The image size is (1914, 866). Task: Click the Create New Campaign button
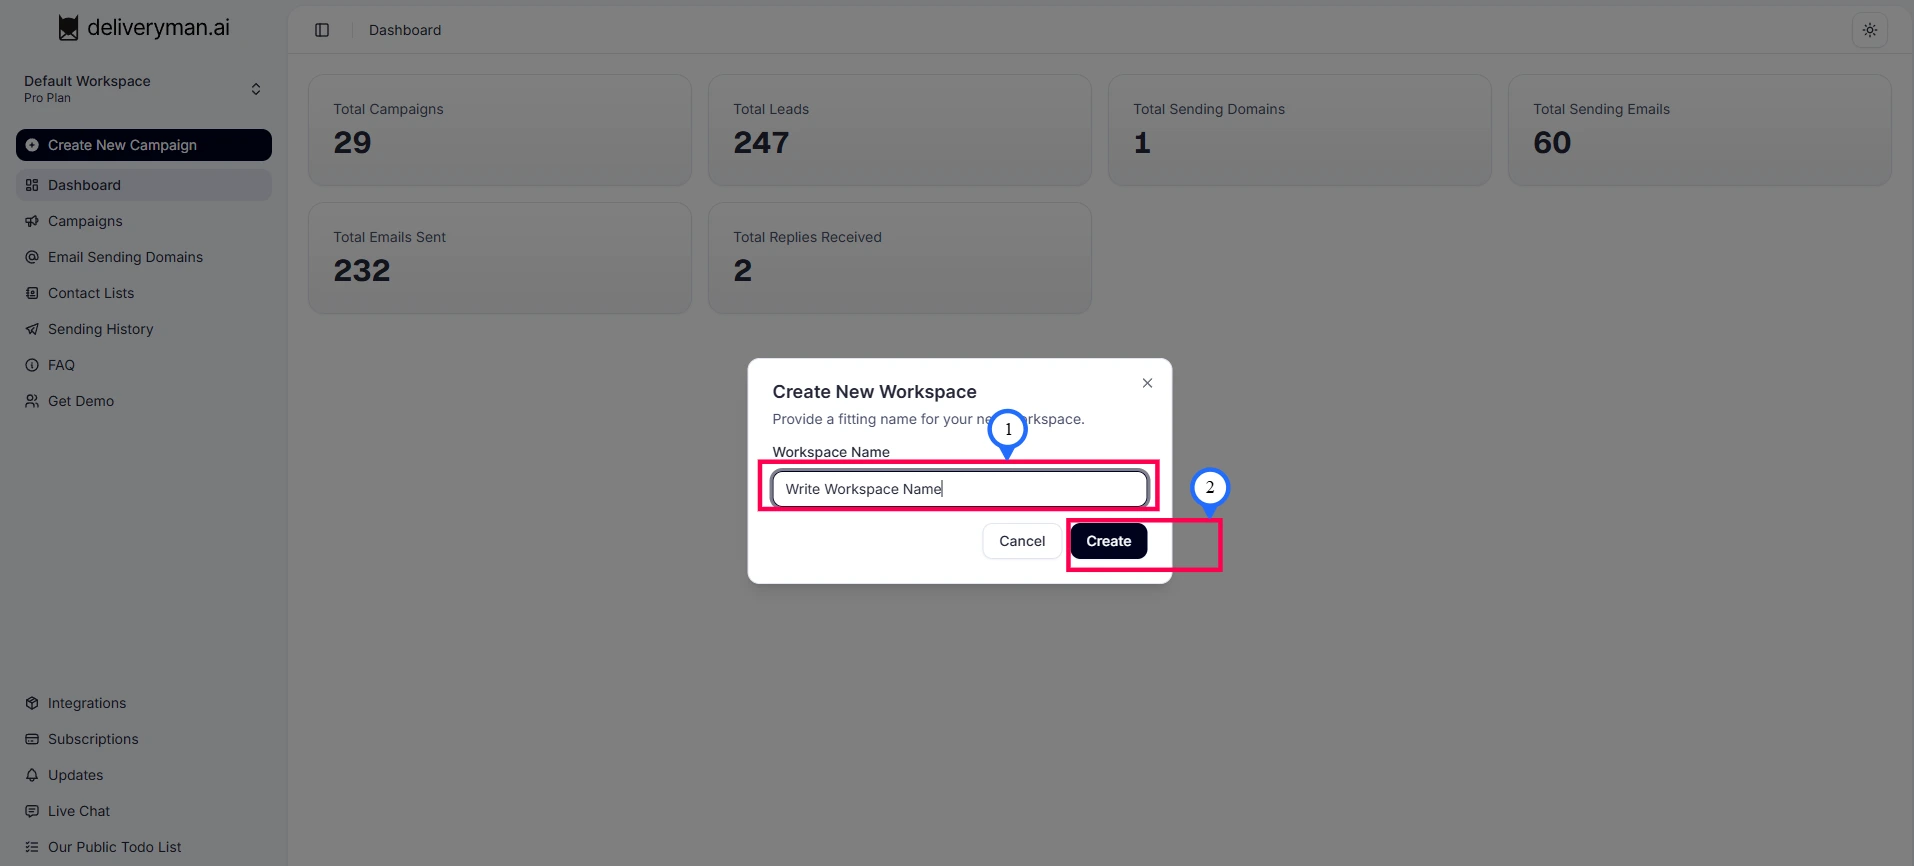(x=144, y=145)
